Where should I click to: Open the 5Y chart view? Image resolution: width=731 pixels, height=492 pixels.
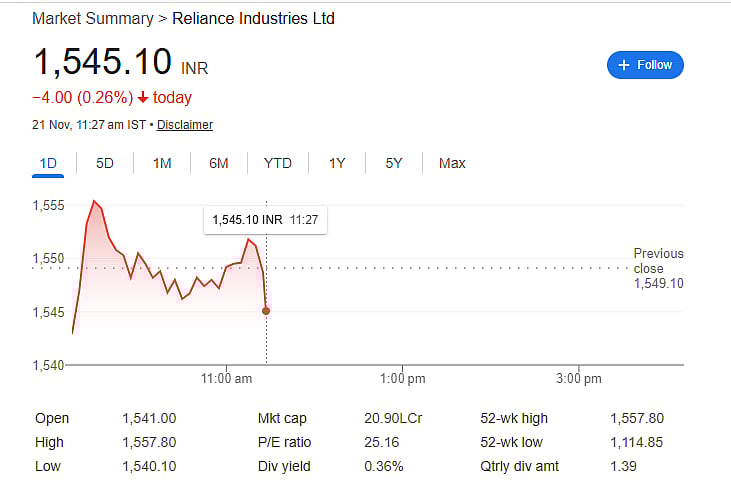394,163
